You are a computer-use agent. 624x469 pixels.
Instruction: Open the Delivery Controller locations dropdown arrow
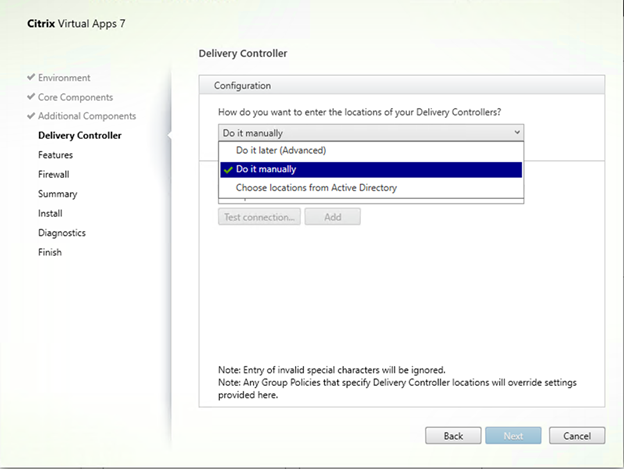(517, 132)
